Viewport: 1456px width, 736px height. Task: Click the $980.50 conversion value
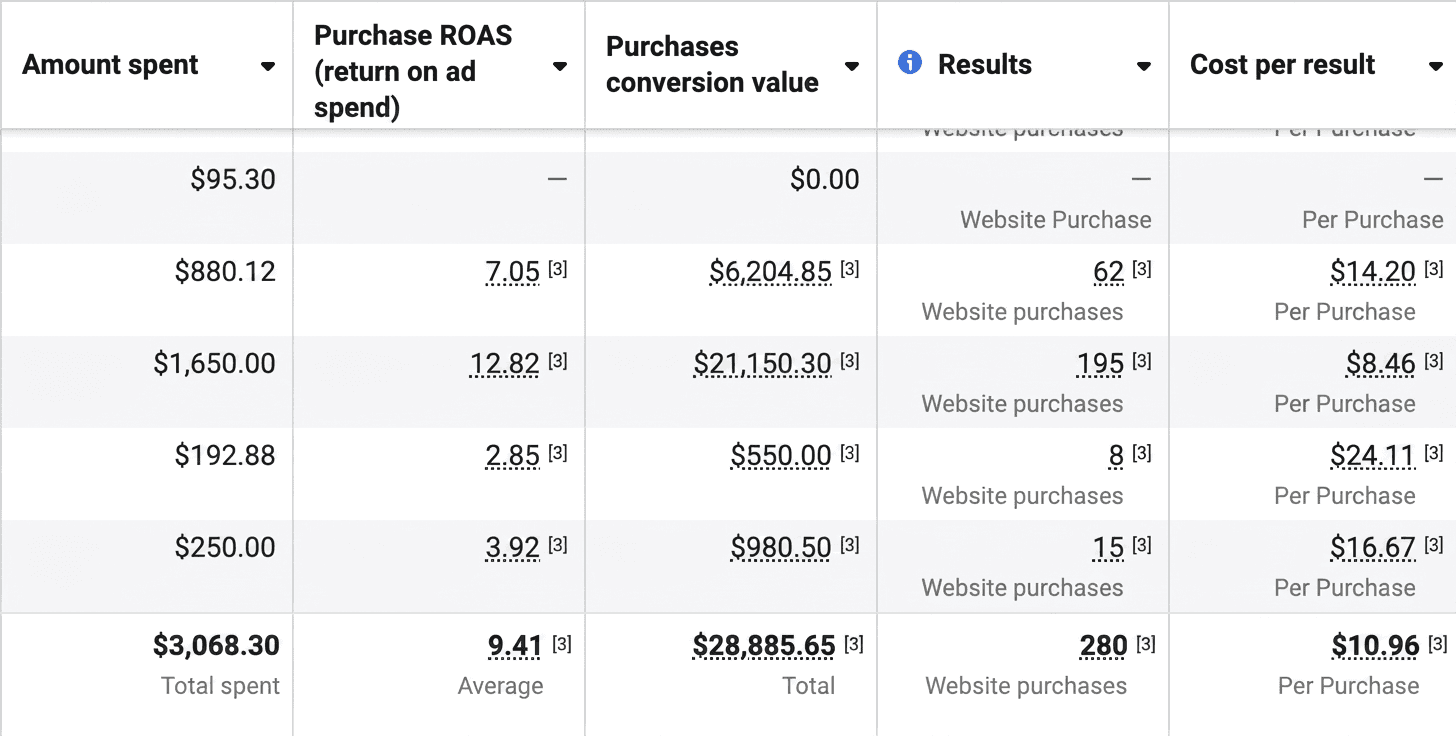coord(781,548)
